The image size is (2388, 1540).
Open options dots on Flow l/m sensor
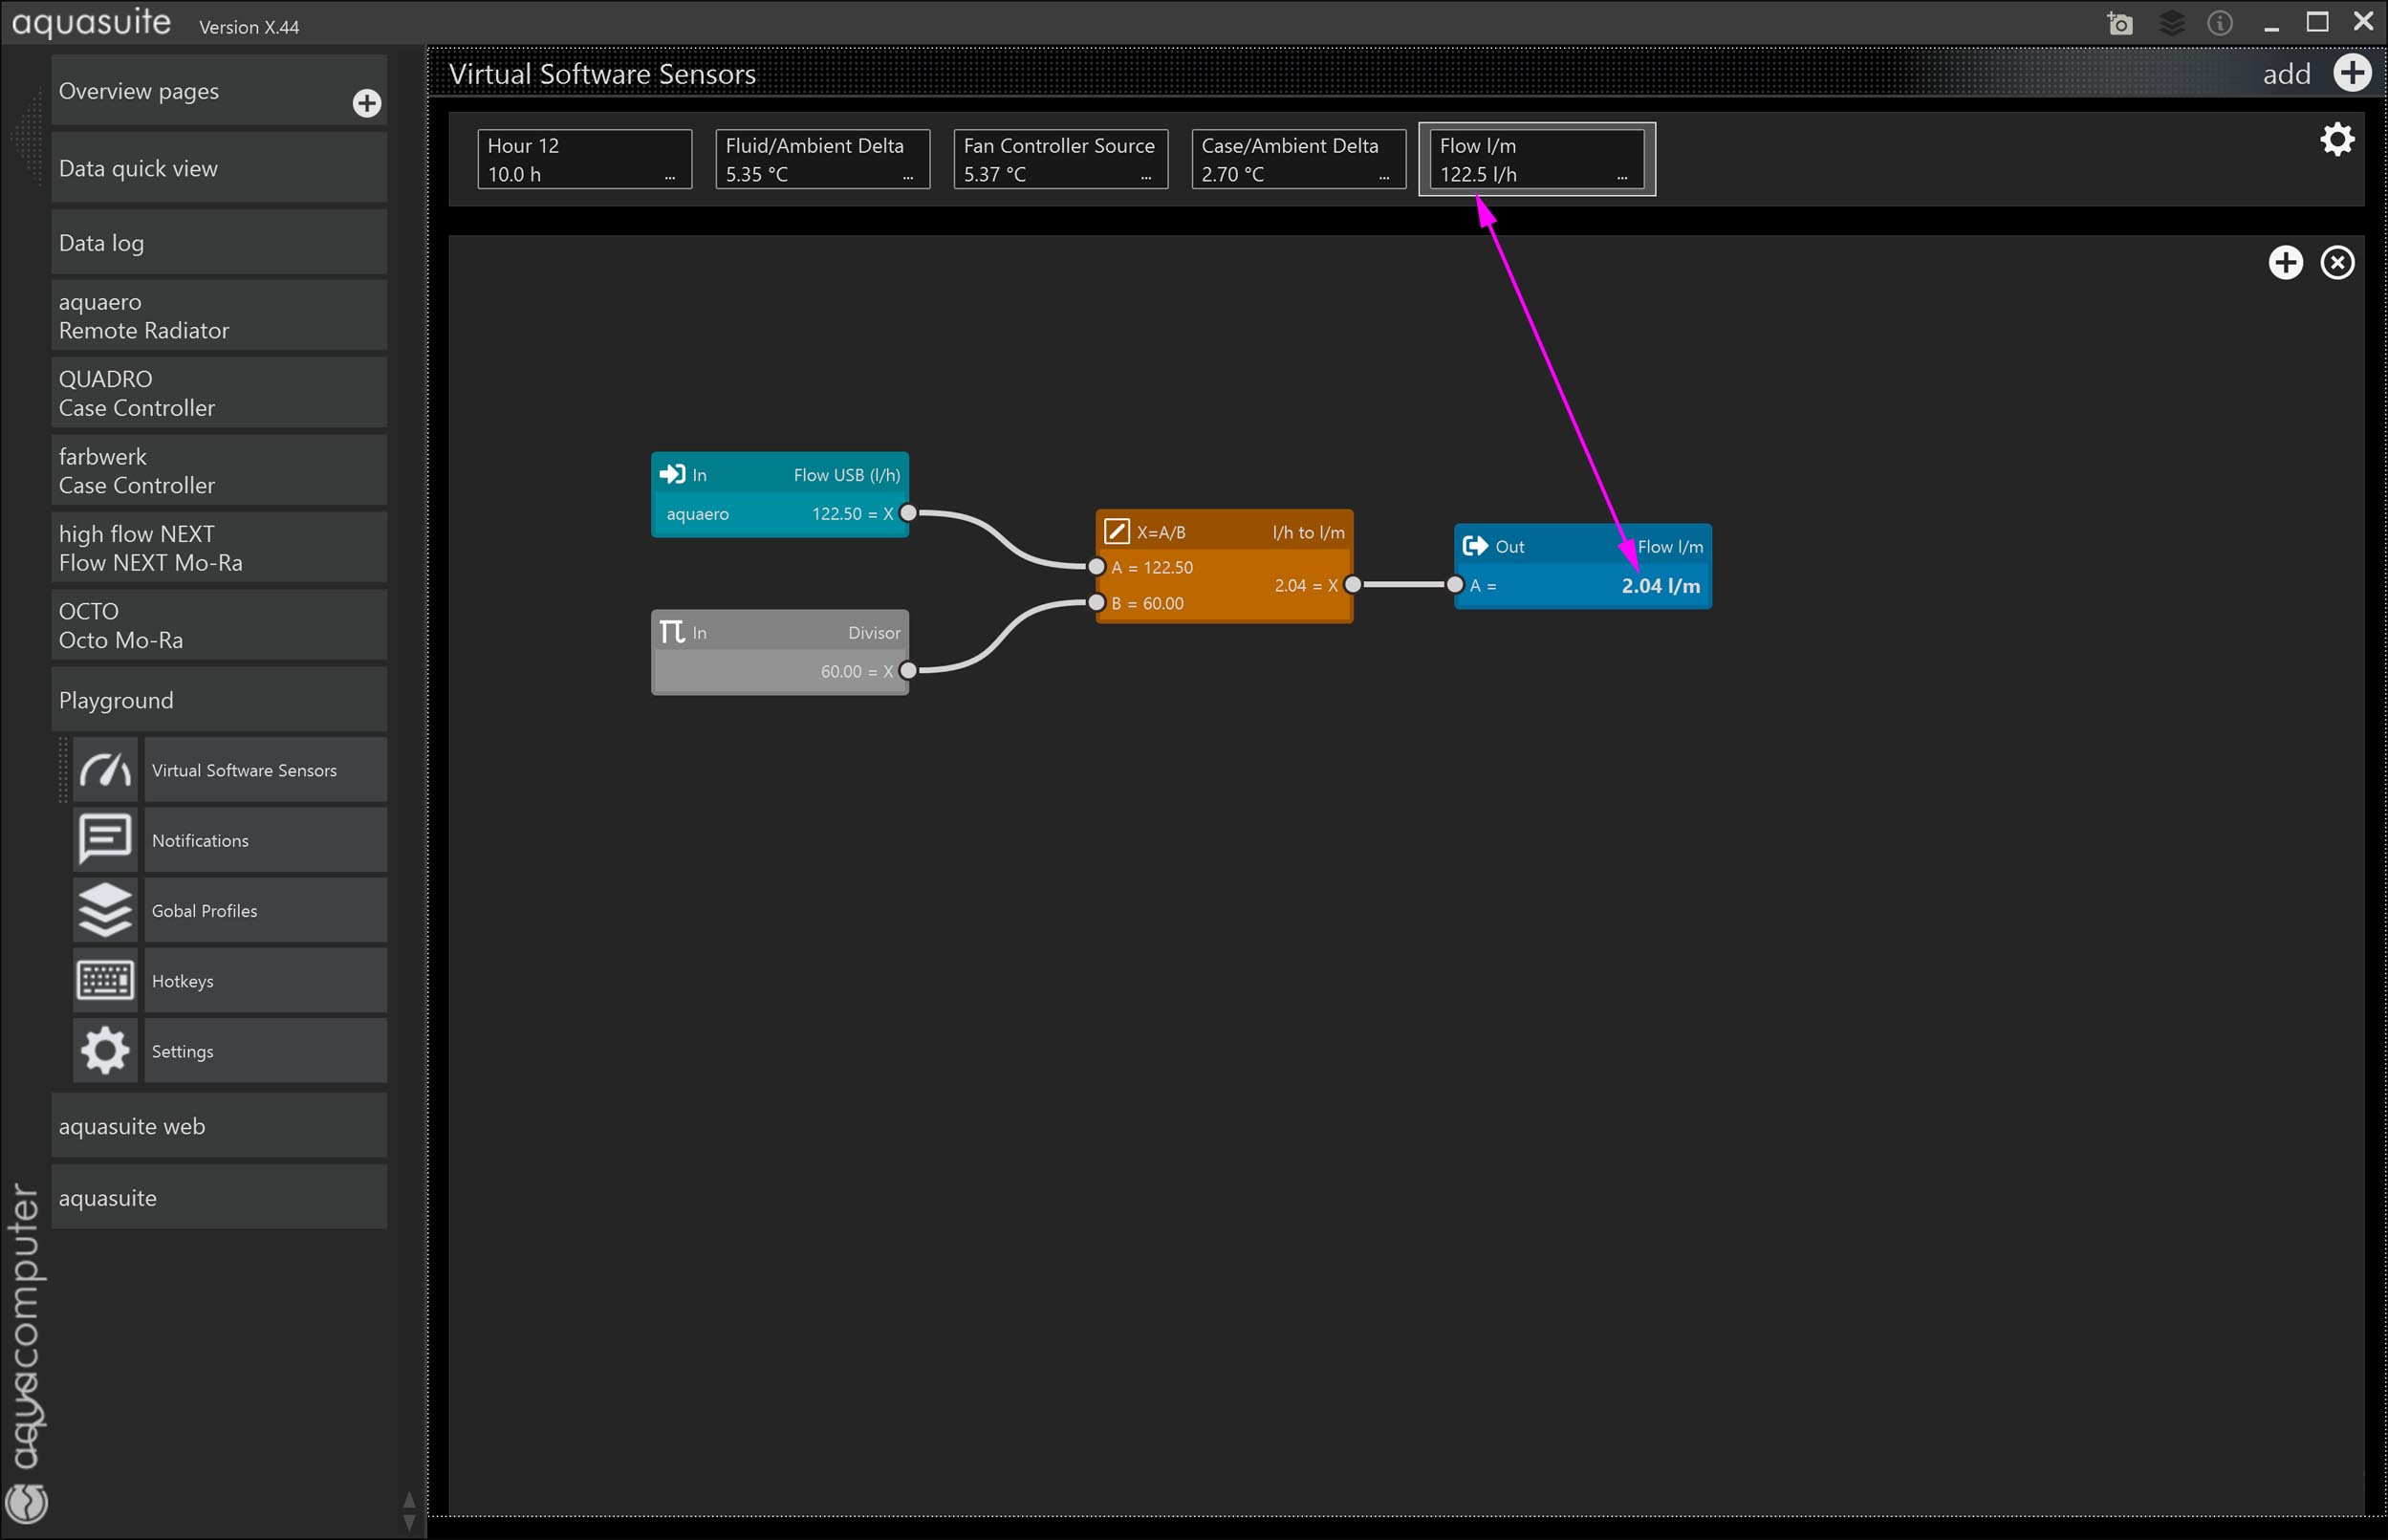[x=1622, y=177]
